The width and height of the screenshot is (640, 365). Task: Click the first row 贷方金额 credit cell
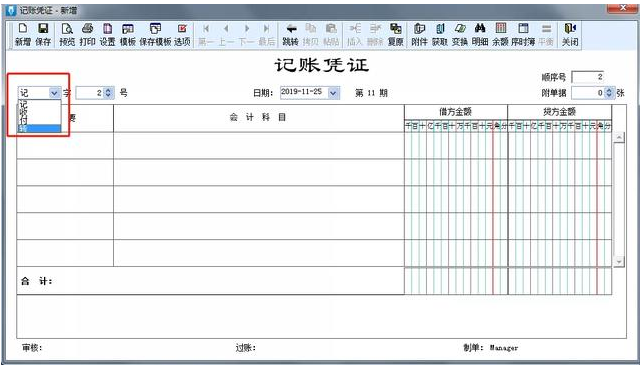pyautogui.click(x=560, y=145)
